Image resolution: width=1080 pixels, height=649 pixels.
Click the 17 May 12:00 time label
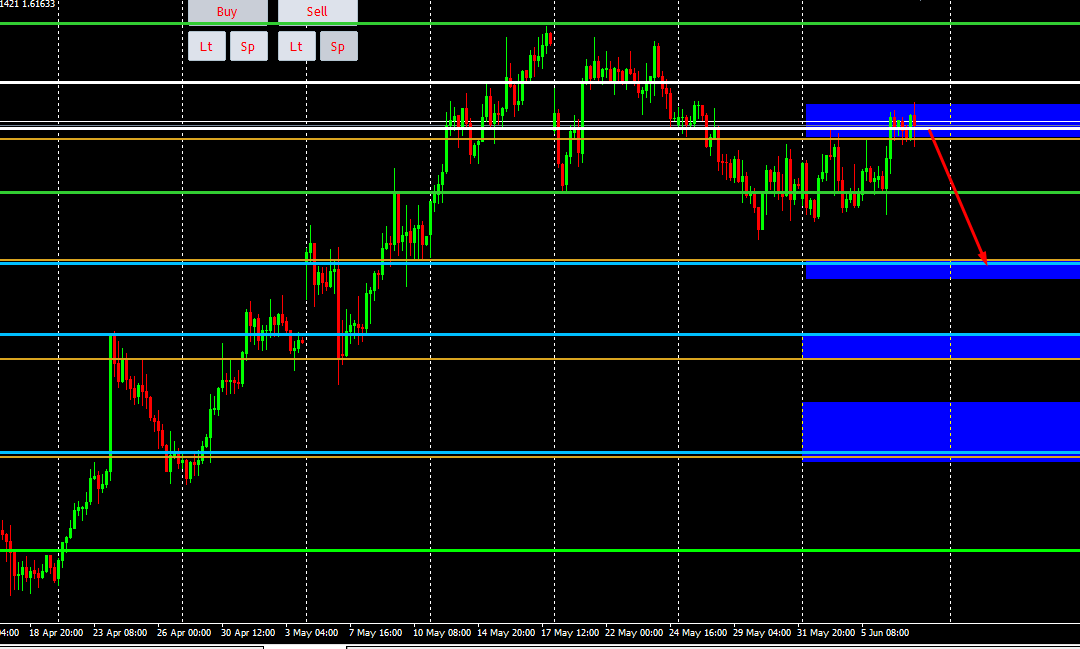click(x=570, y=633)
